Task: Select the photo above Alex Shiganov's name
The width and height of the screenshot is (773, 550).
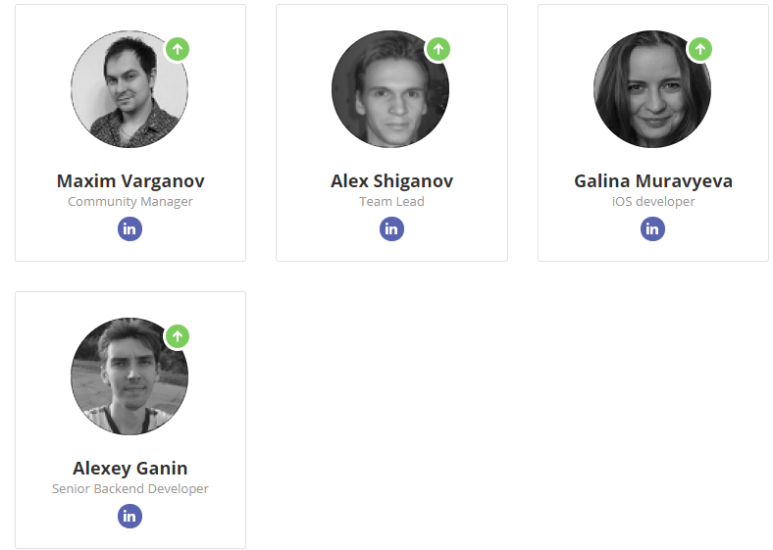Action: 390,89
